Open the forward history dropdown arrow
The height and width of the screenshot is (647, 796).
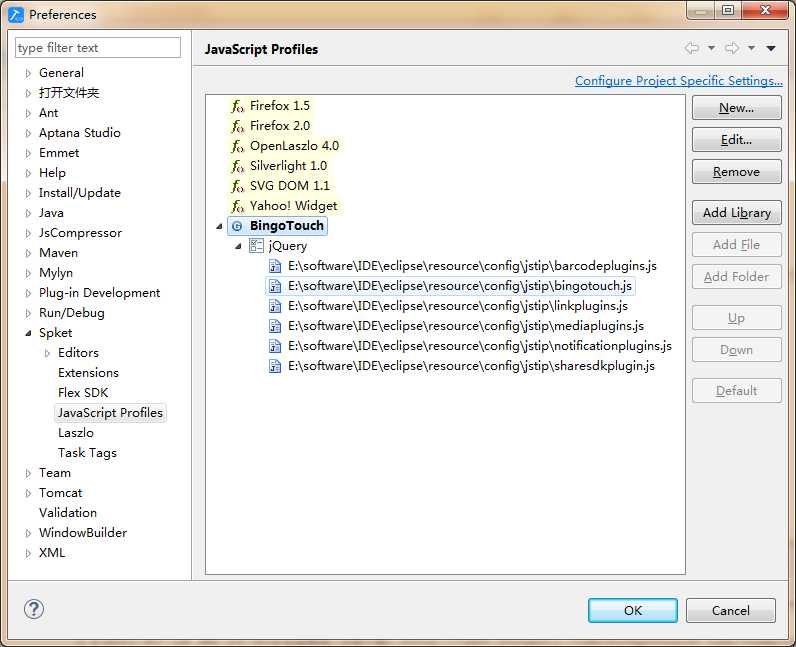point(751,48)
